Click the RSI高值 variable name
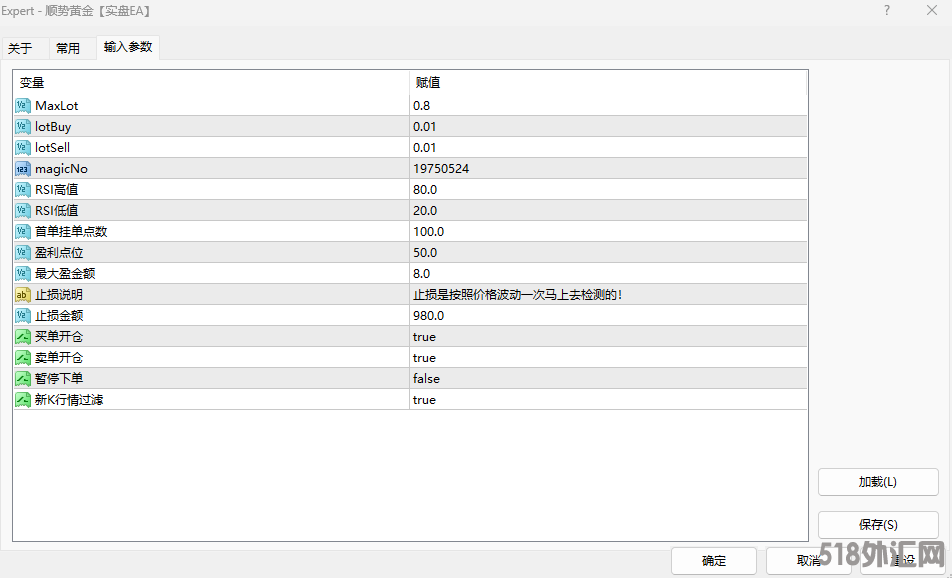952x578 pixels. coord(56,189)
